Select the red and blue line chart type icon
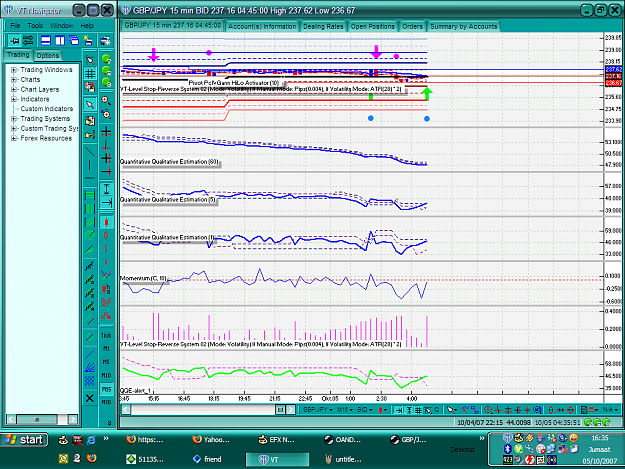This screenshot has height=469, width=625. (106, 274)
